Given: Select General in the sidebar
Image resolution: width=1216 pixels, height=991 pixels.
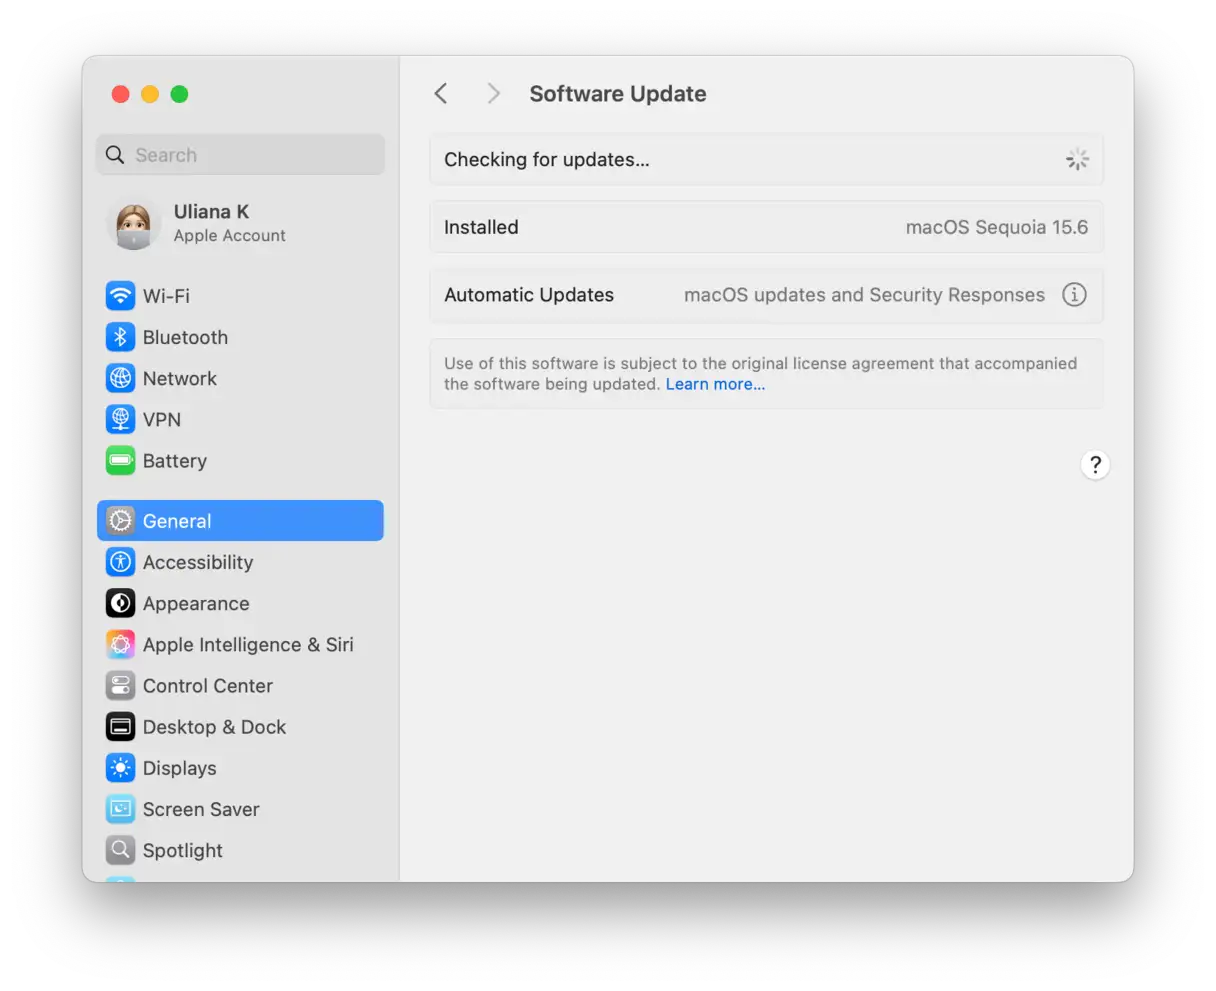Looking at the screenshot, I should [x=240, y=521].
